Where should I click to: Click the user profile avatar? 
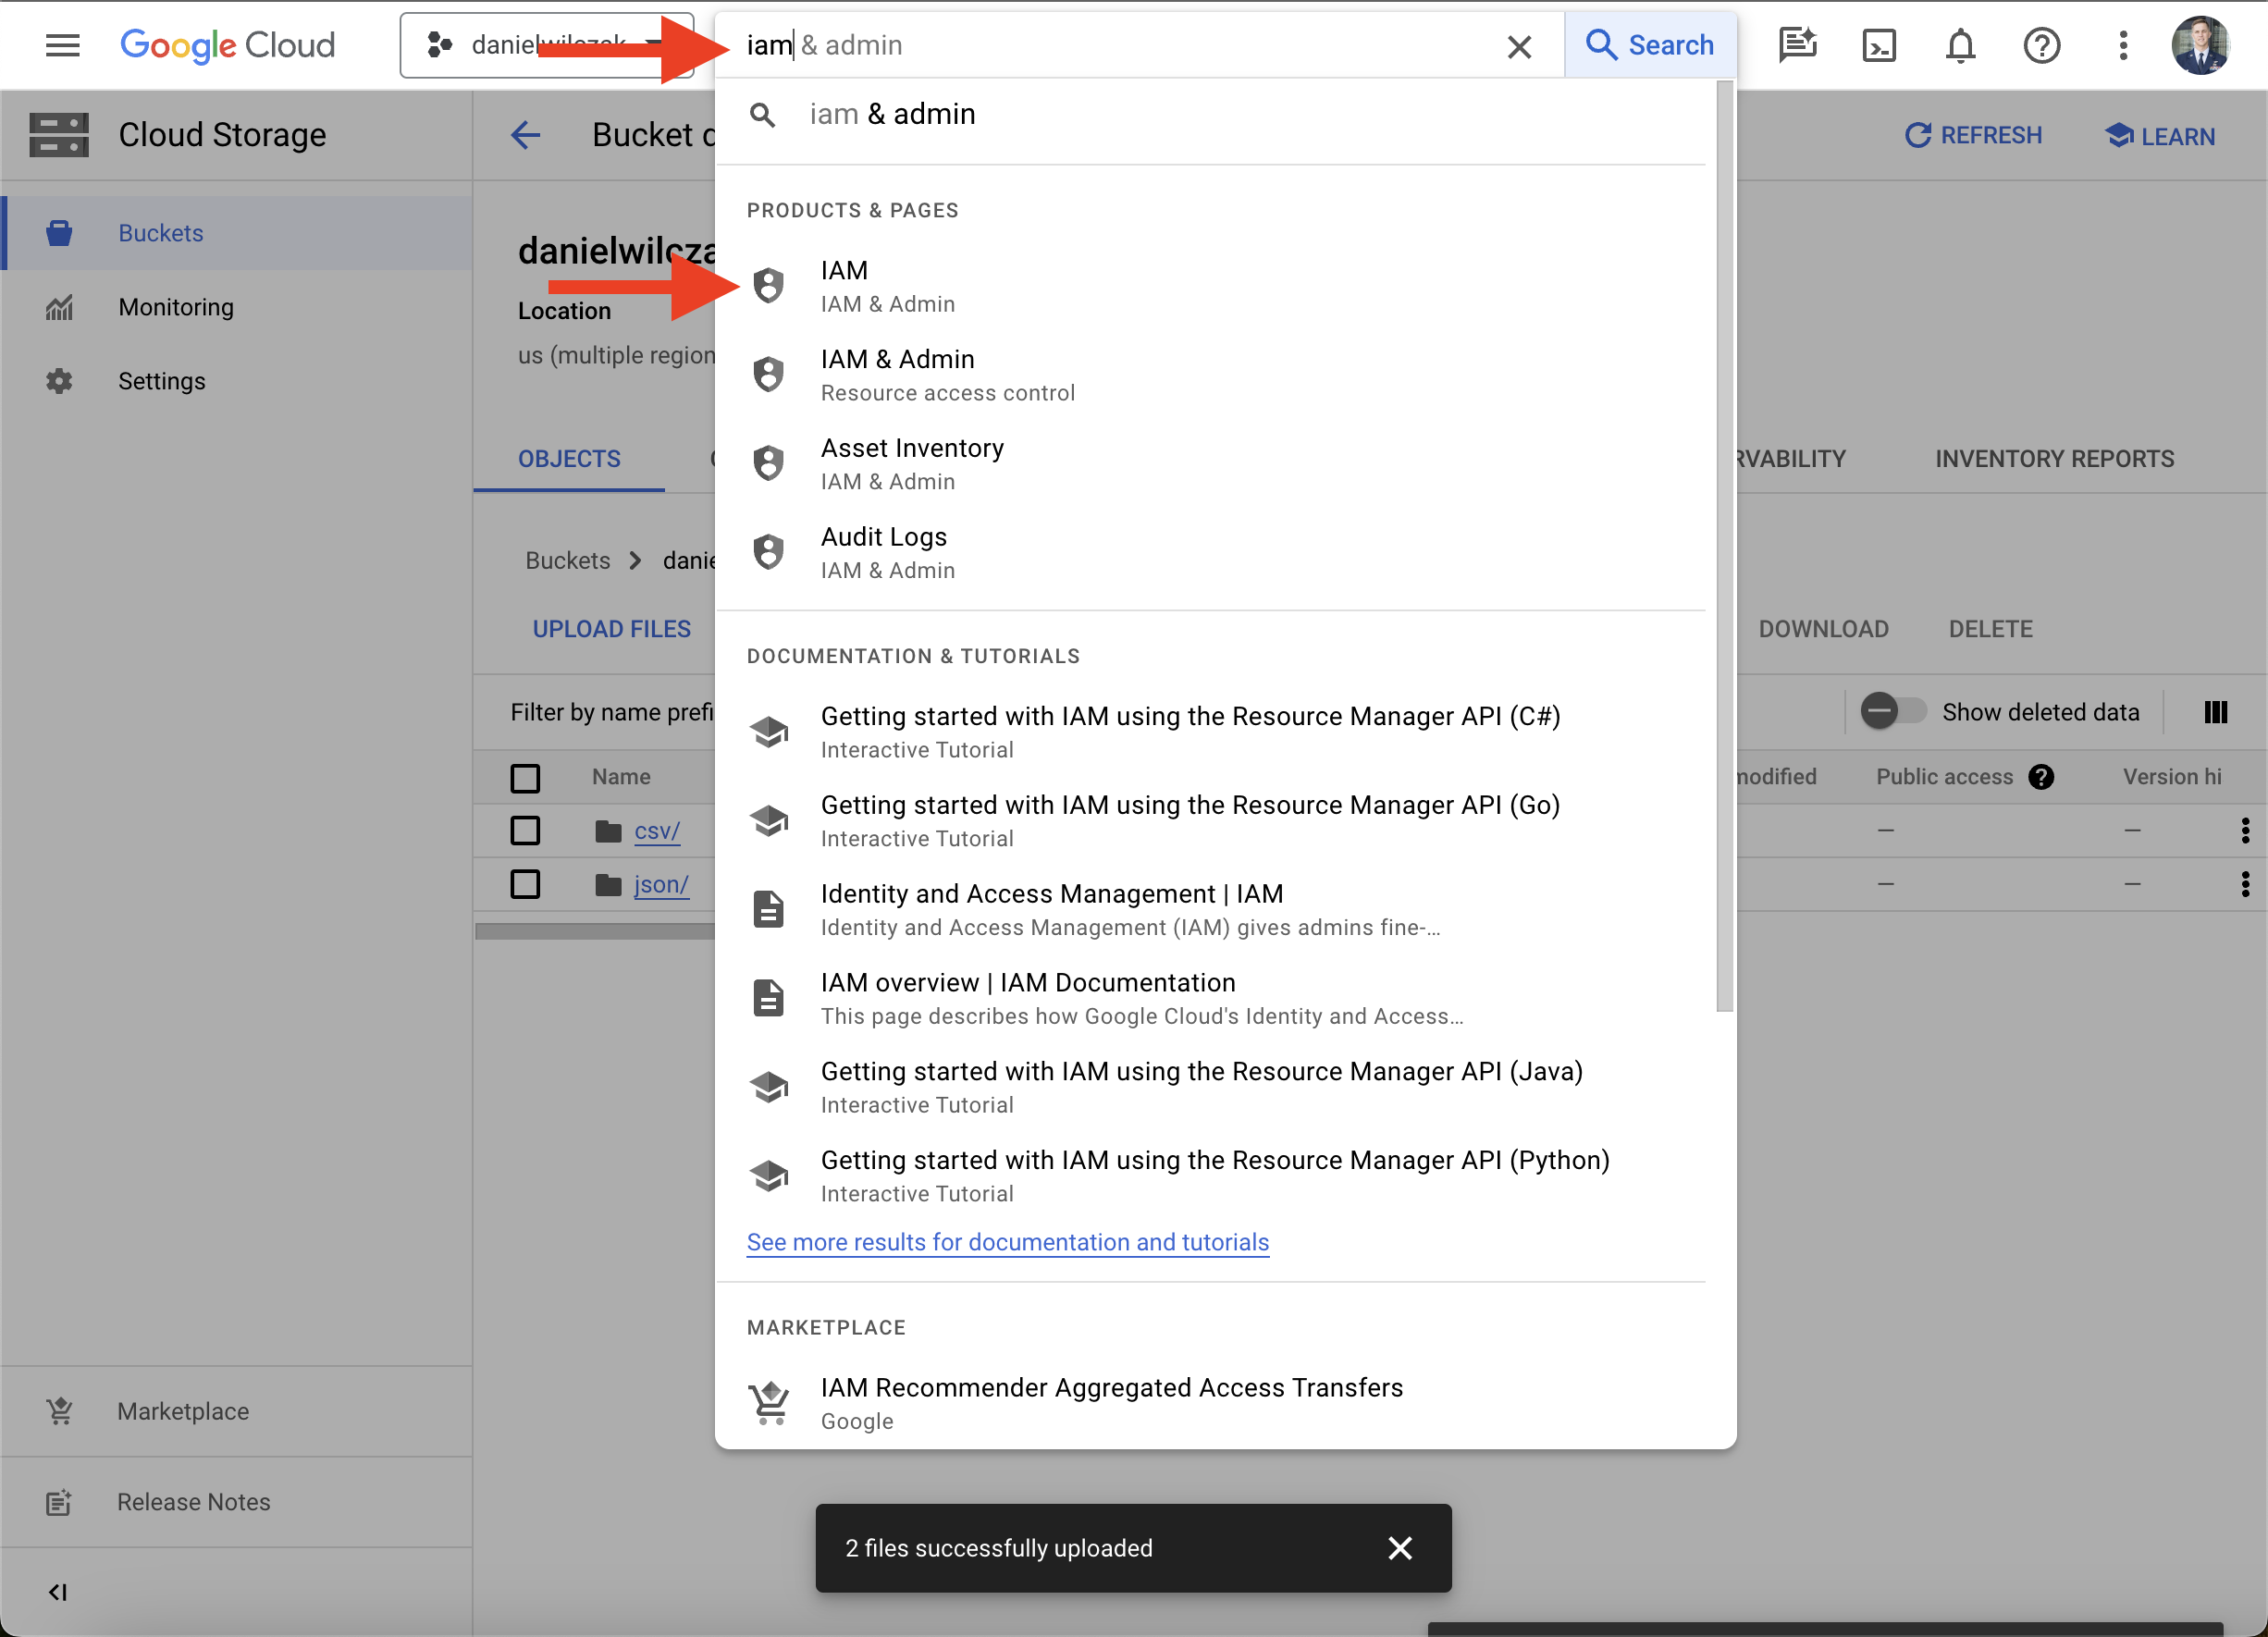(2201, 46)
